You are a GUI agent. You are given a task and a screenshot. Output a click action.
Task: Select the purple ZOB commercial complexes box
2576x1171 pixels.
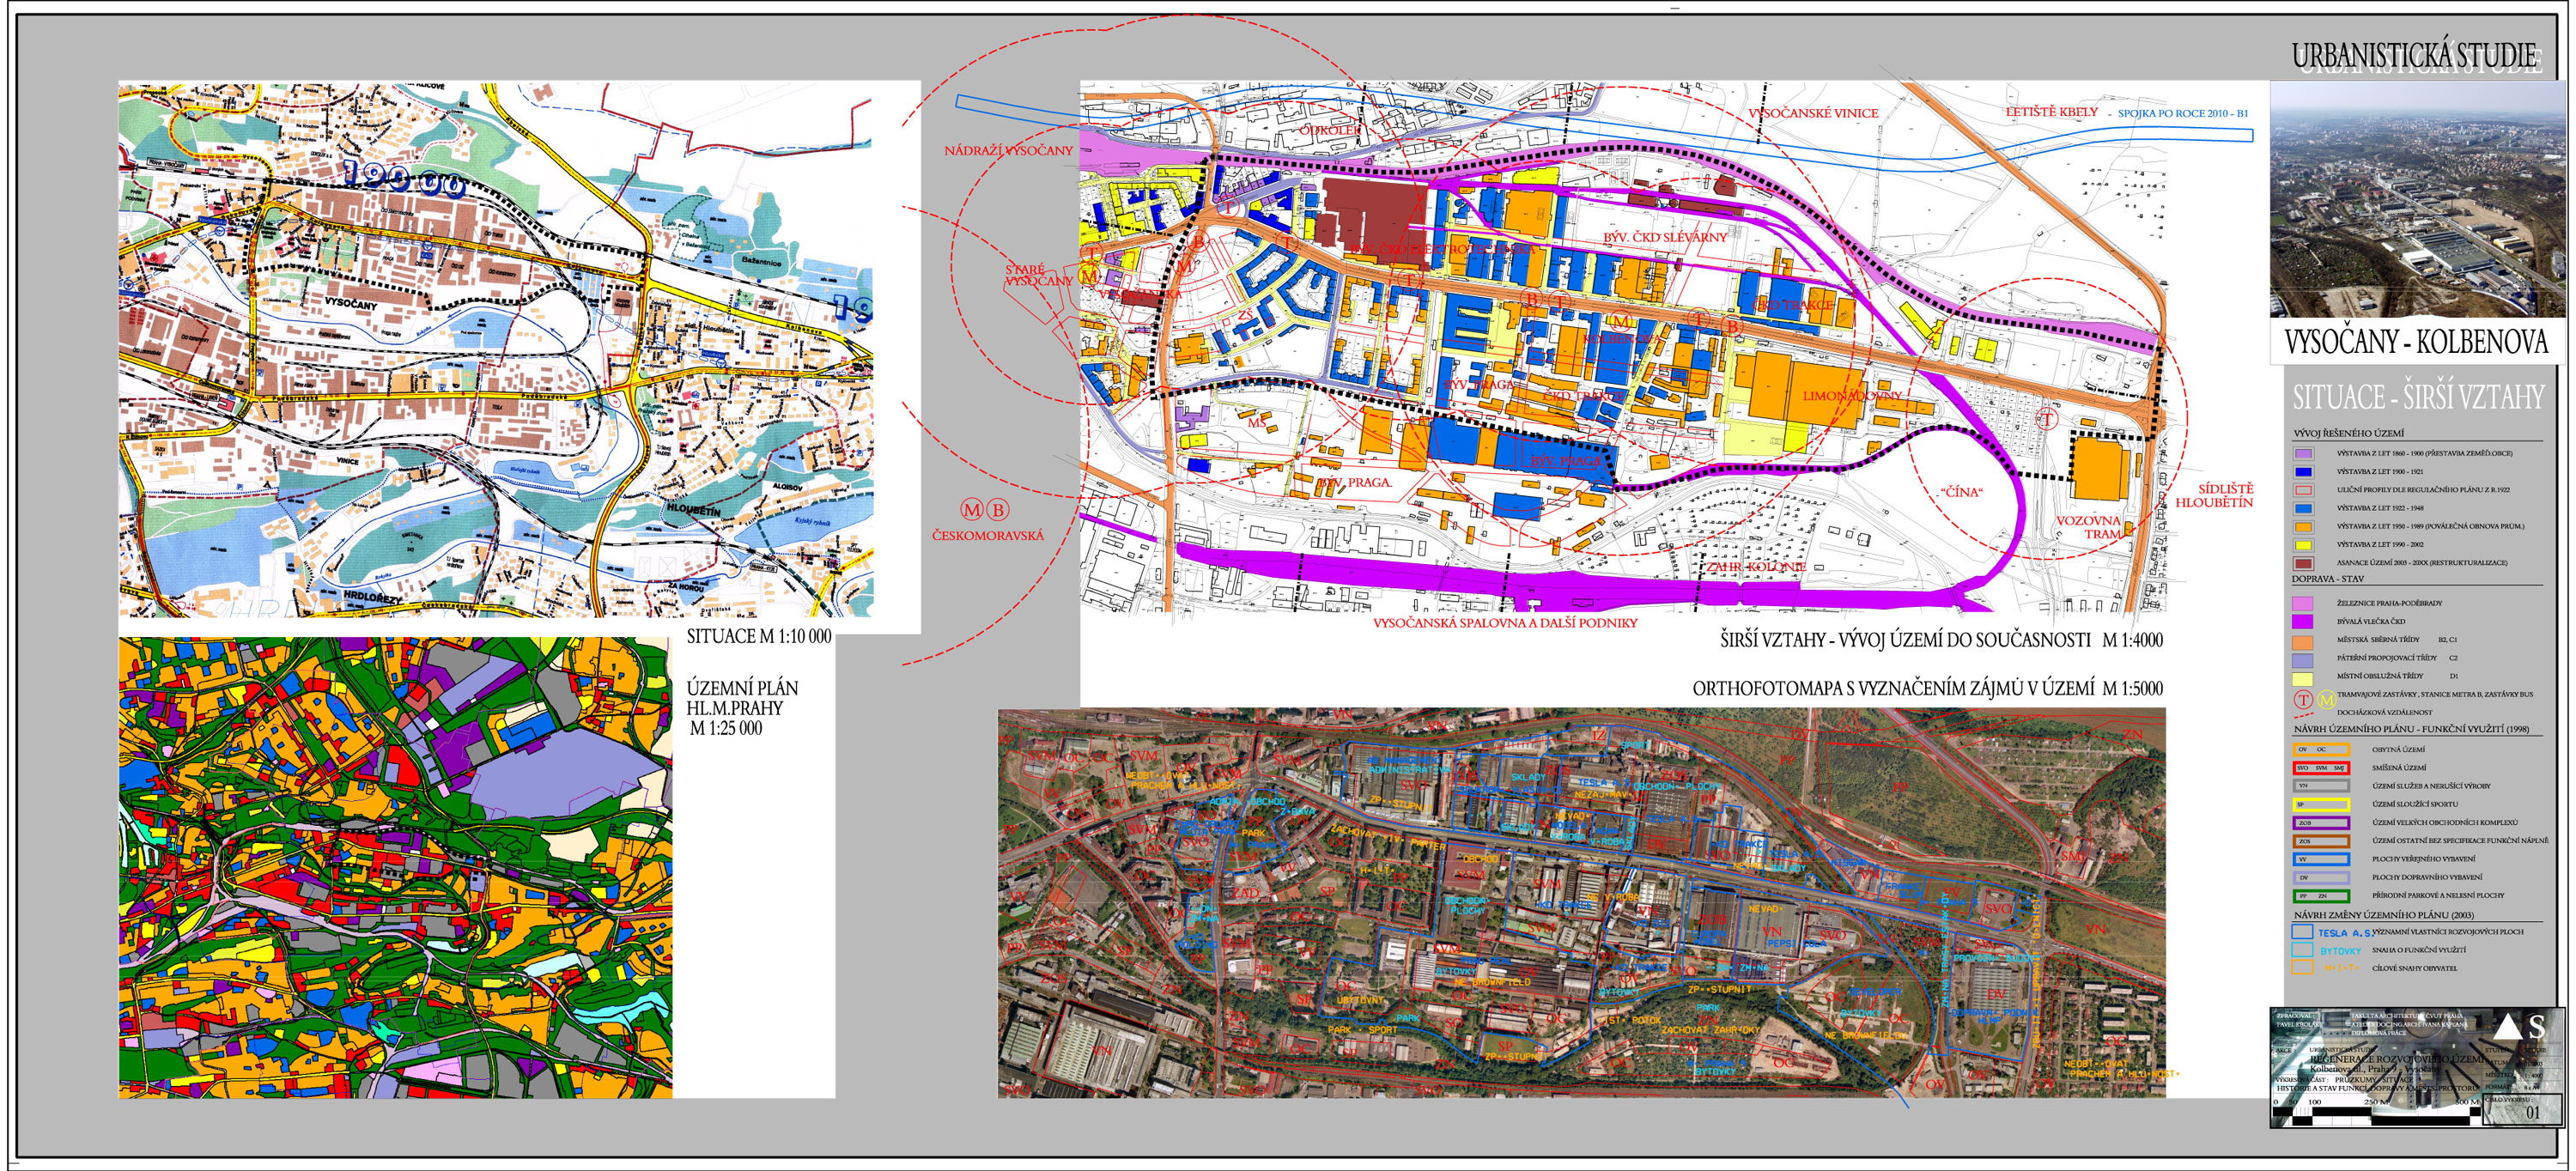2321,823
